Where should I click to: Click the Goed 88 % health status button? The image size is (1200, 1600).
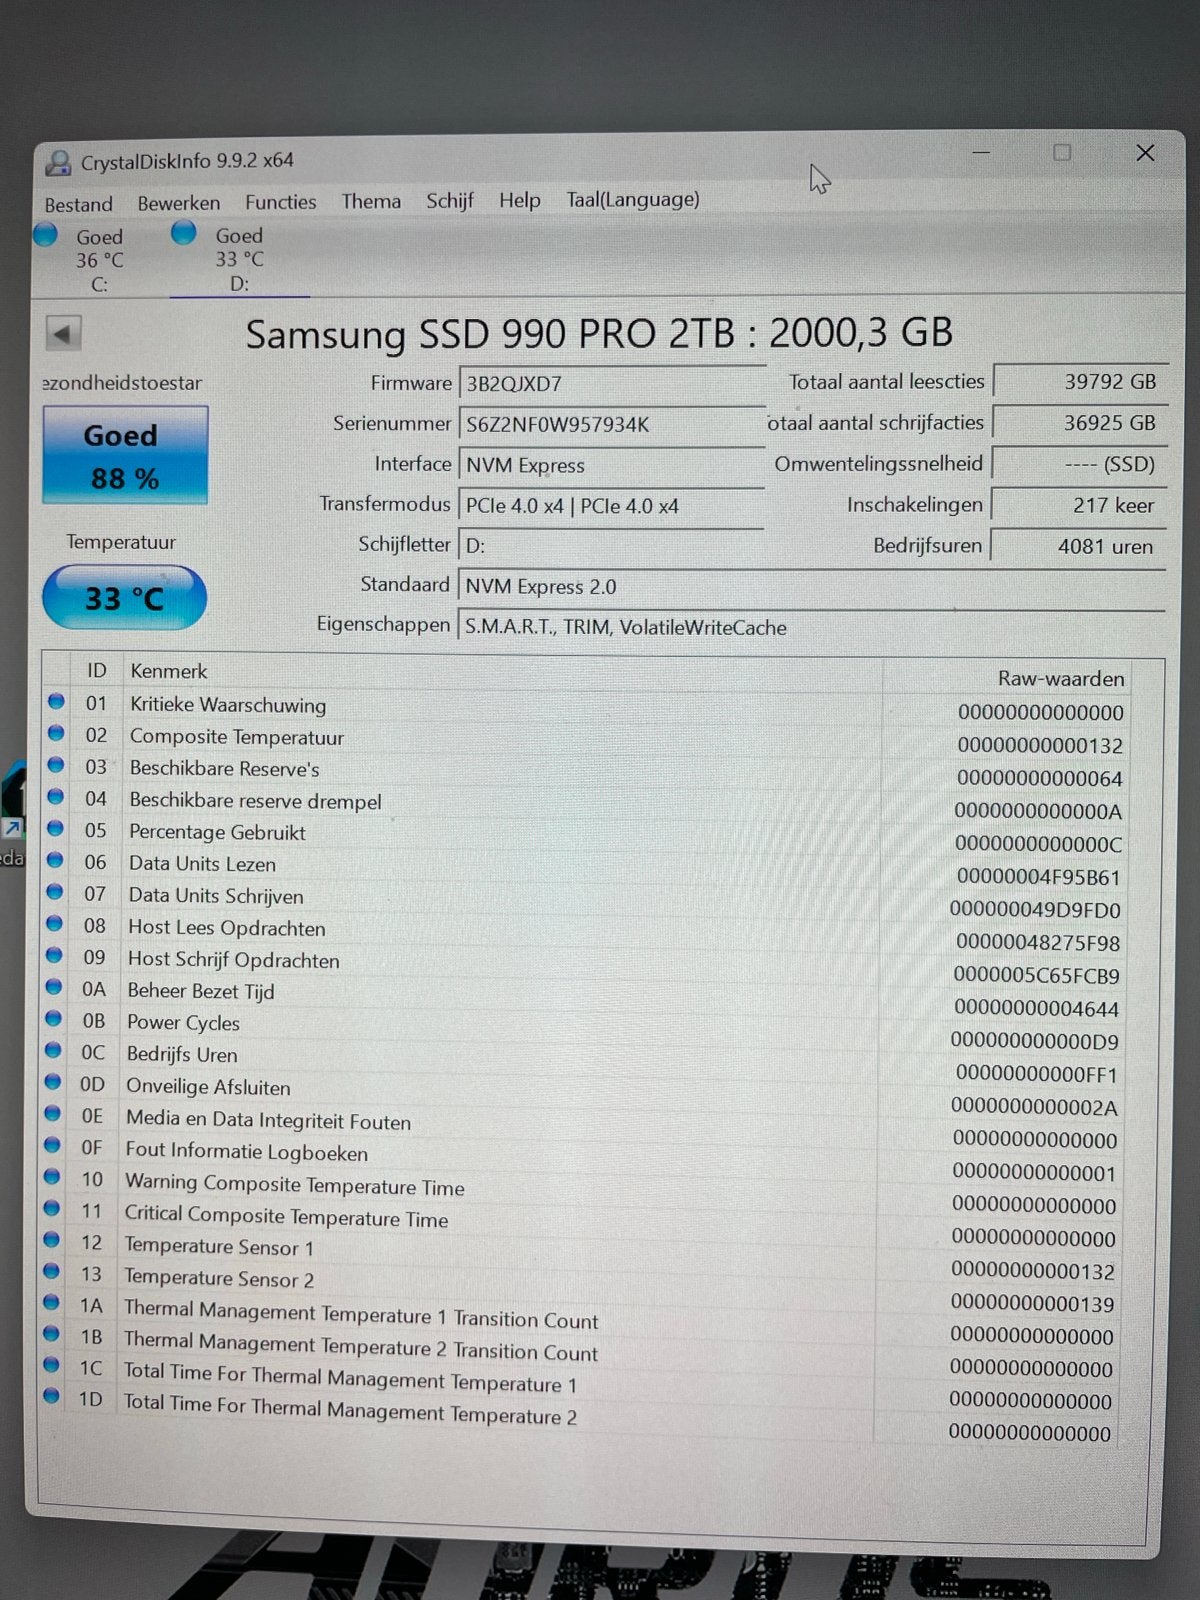125,455
